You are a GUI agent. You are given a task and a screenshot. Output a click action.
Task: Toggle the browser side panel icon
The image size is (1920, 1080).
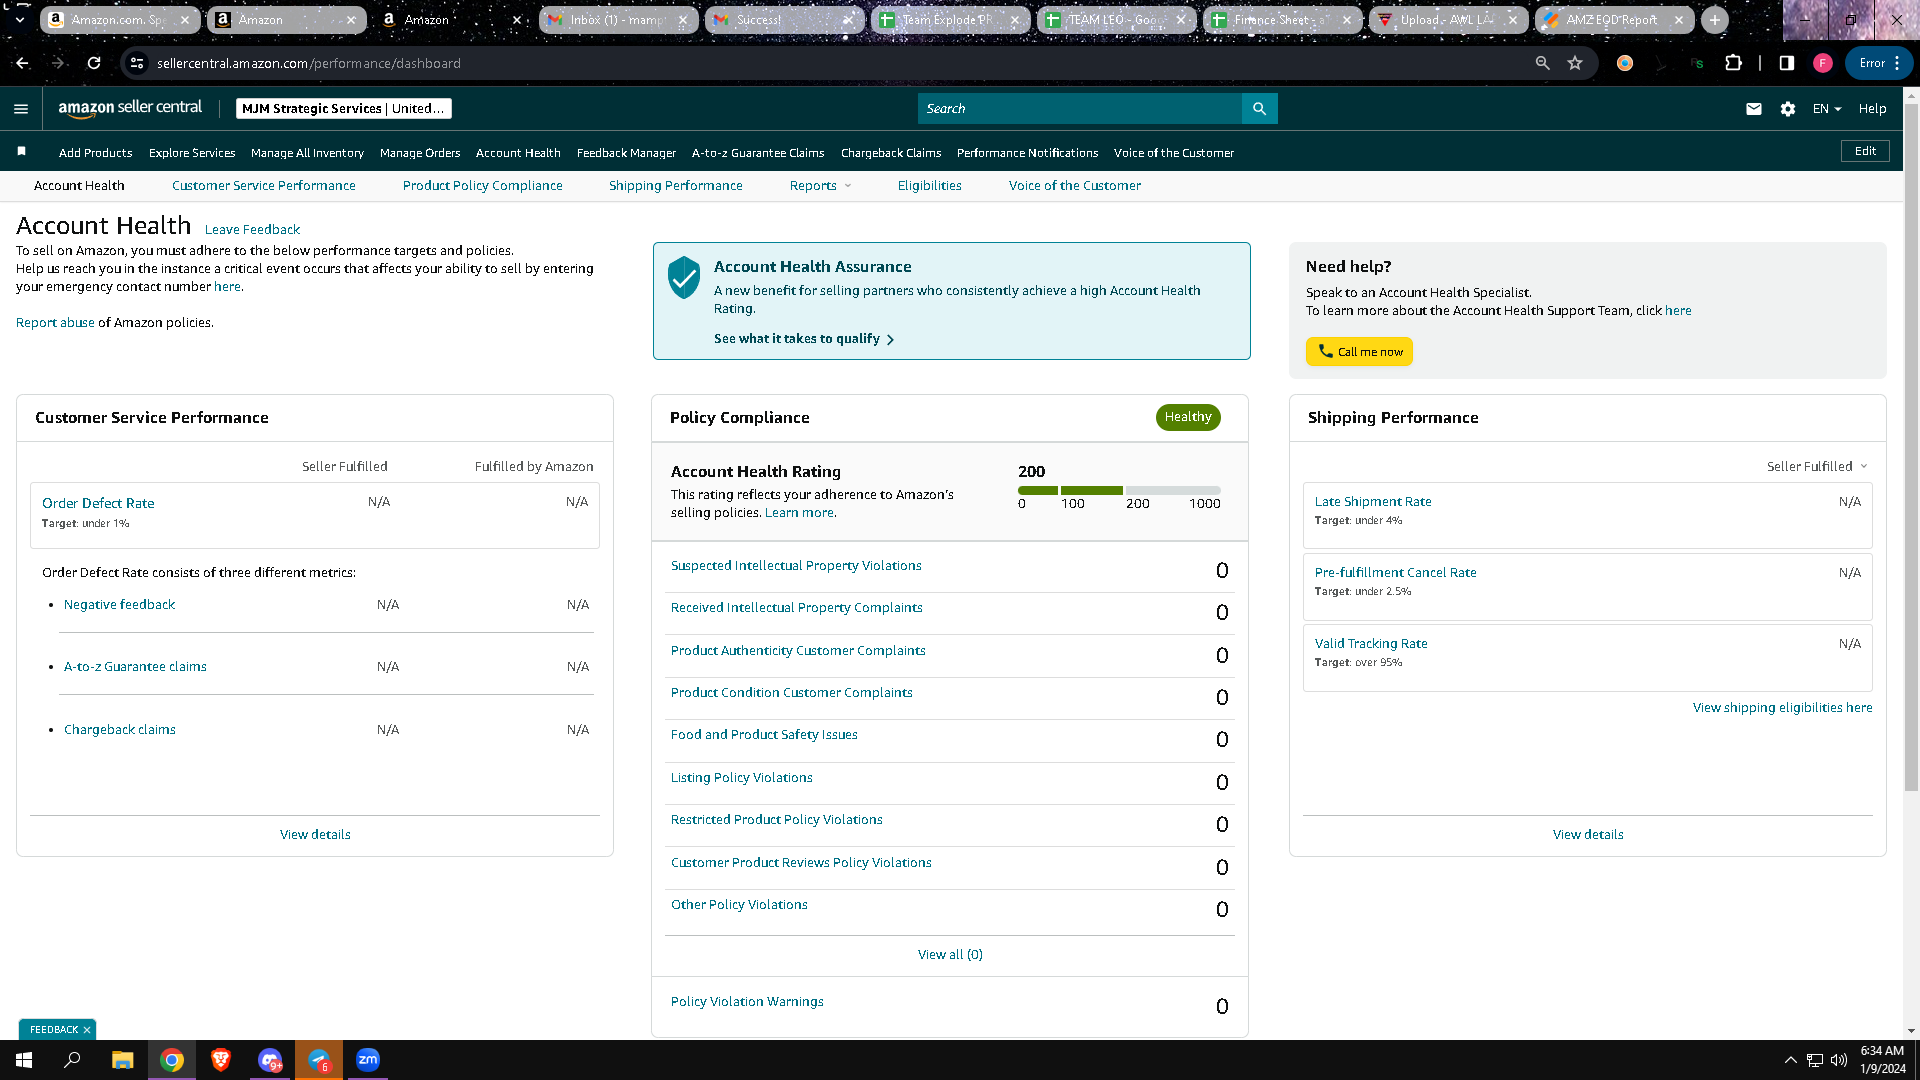click(x=1787, y=63)
